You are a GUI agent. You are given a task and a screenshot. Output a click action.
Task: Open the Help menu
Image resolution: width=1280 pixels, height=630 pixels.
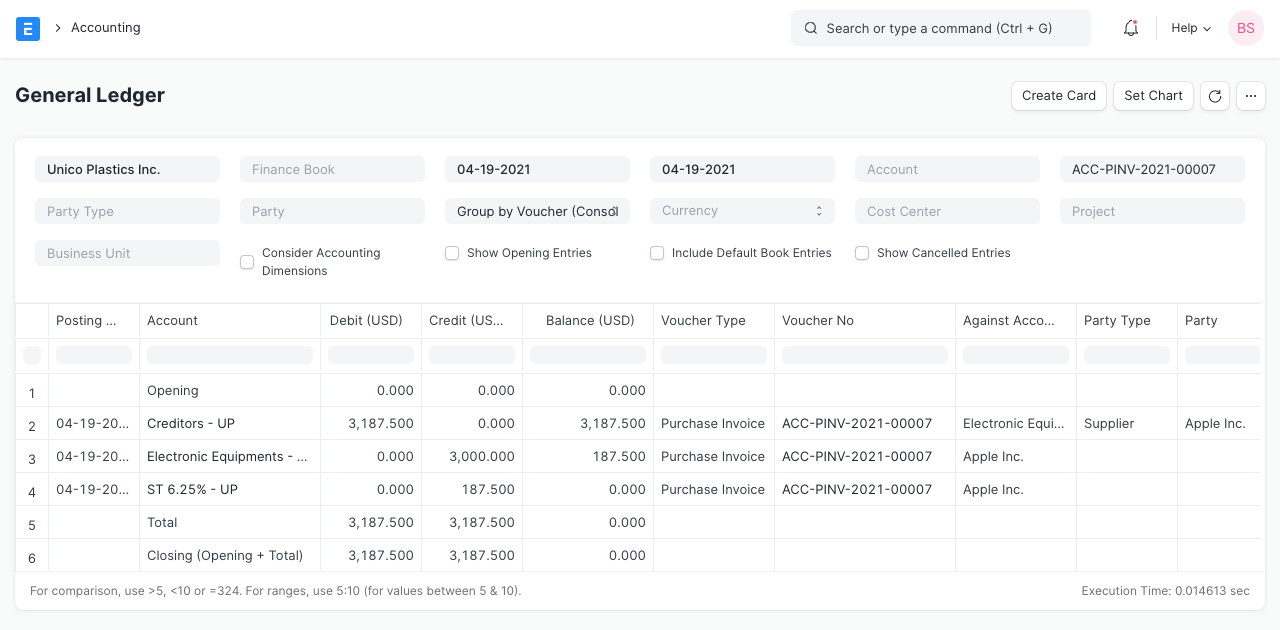tap(1183, 28)
